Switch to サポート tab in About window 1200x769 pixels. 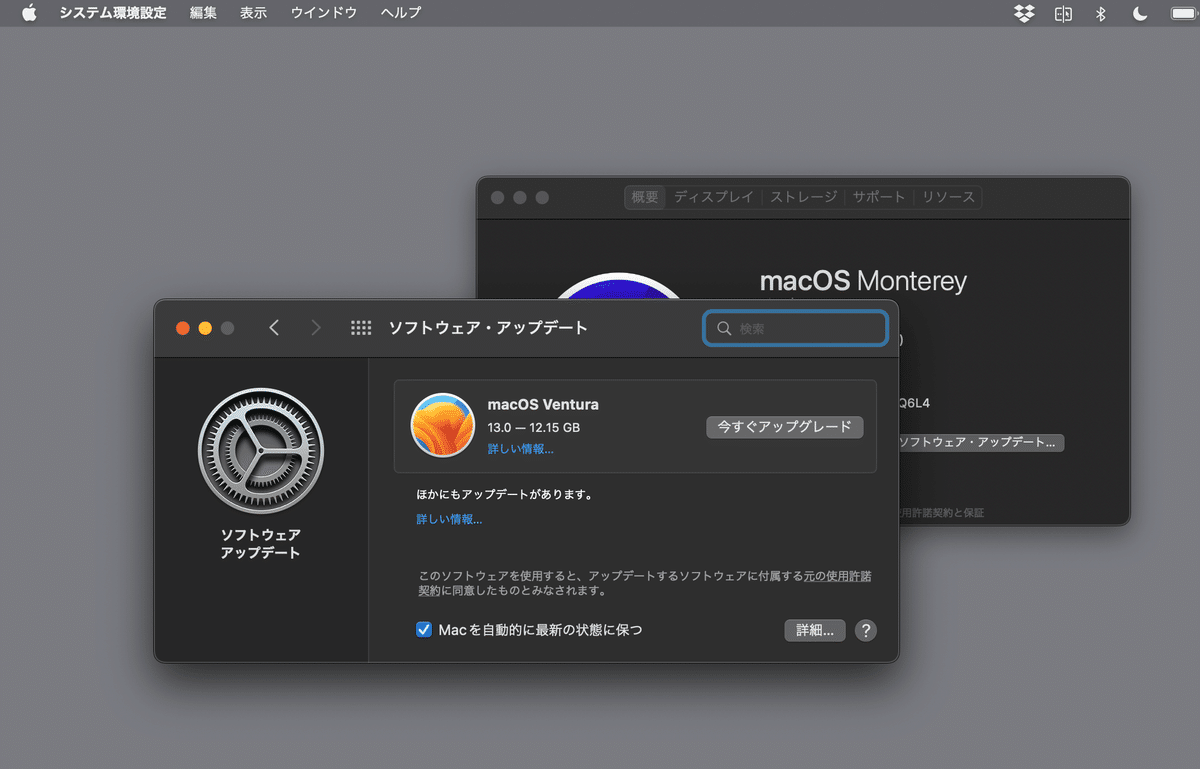click(x=879, y=197)
